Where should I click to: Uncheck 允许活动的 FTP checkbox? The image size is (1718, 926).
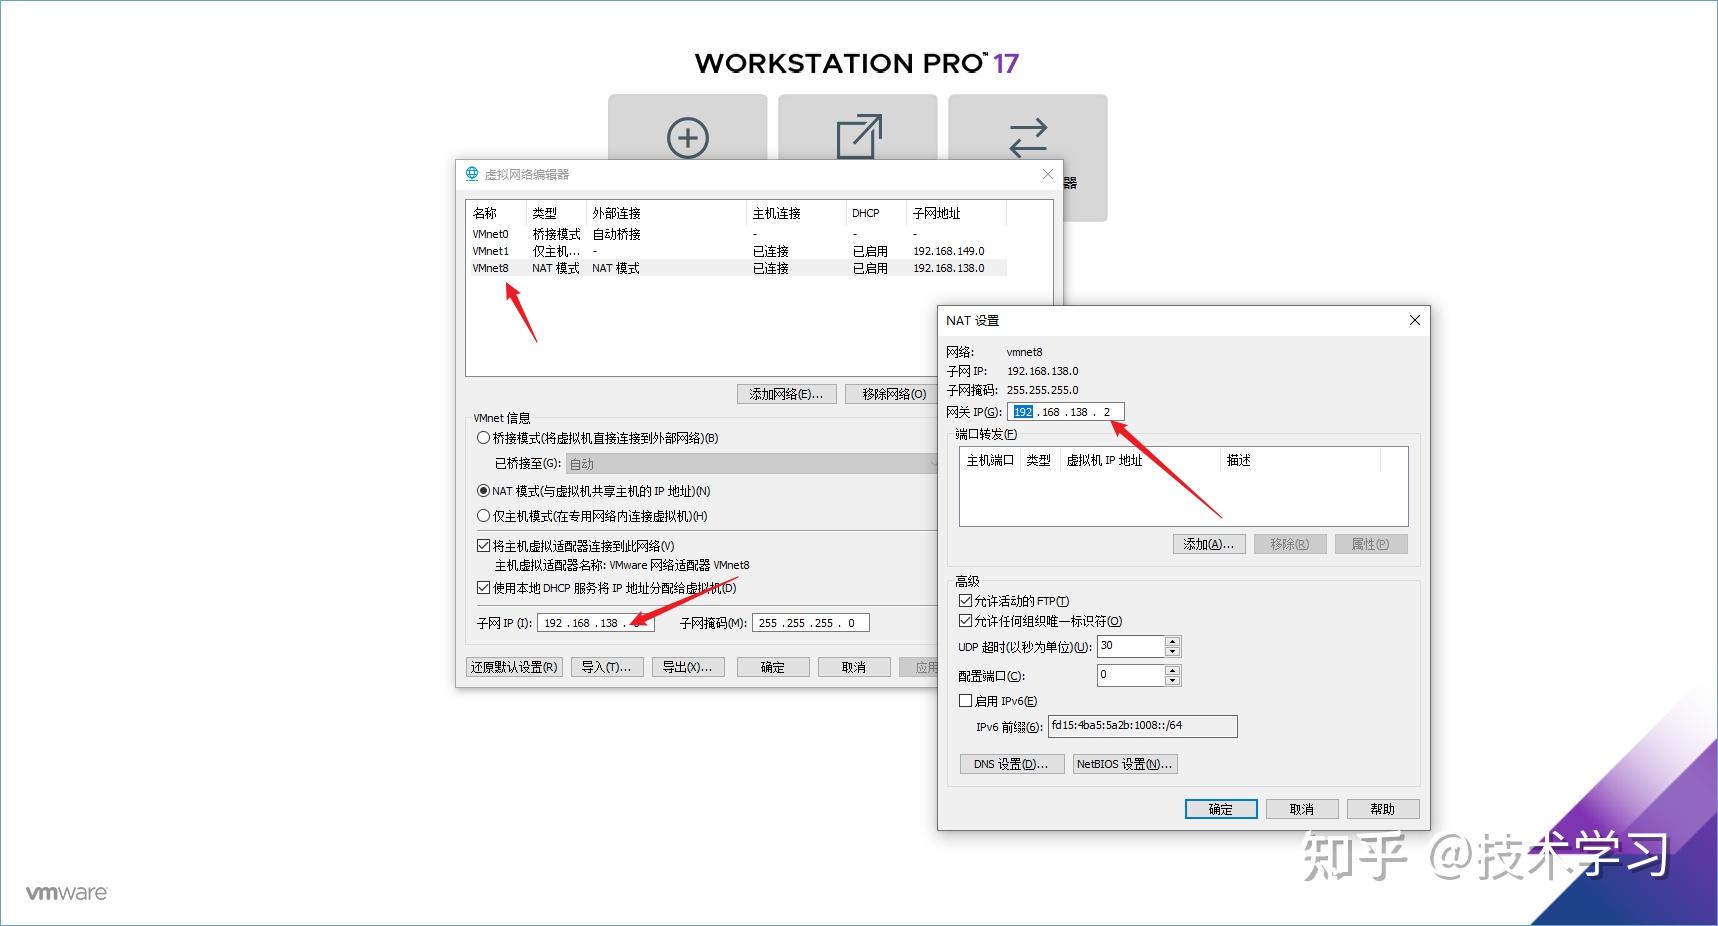[x=965, y=601]
